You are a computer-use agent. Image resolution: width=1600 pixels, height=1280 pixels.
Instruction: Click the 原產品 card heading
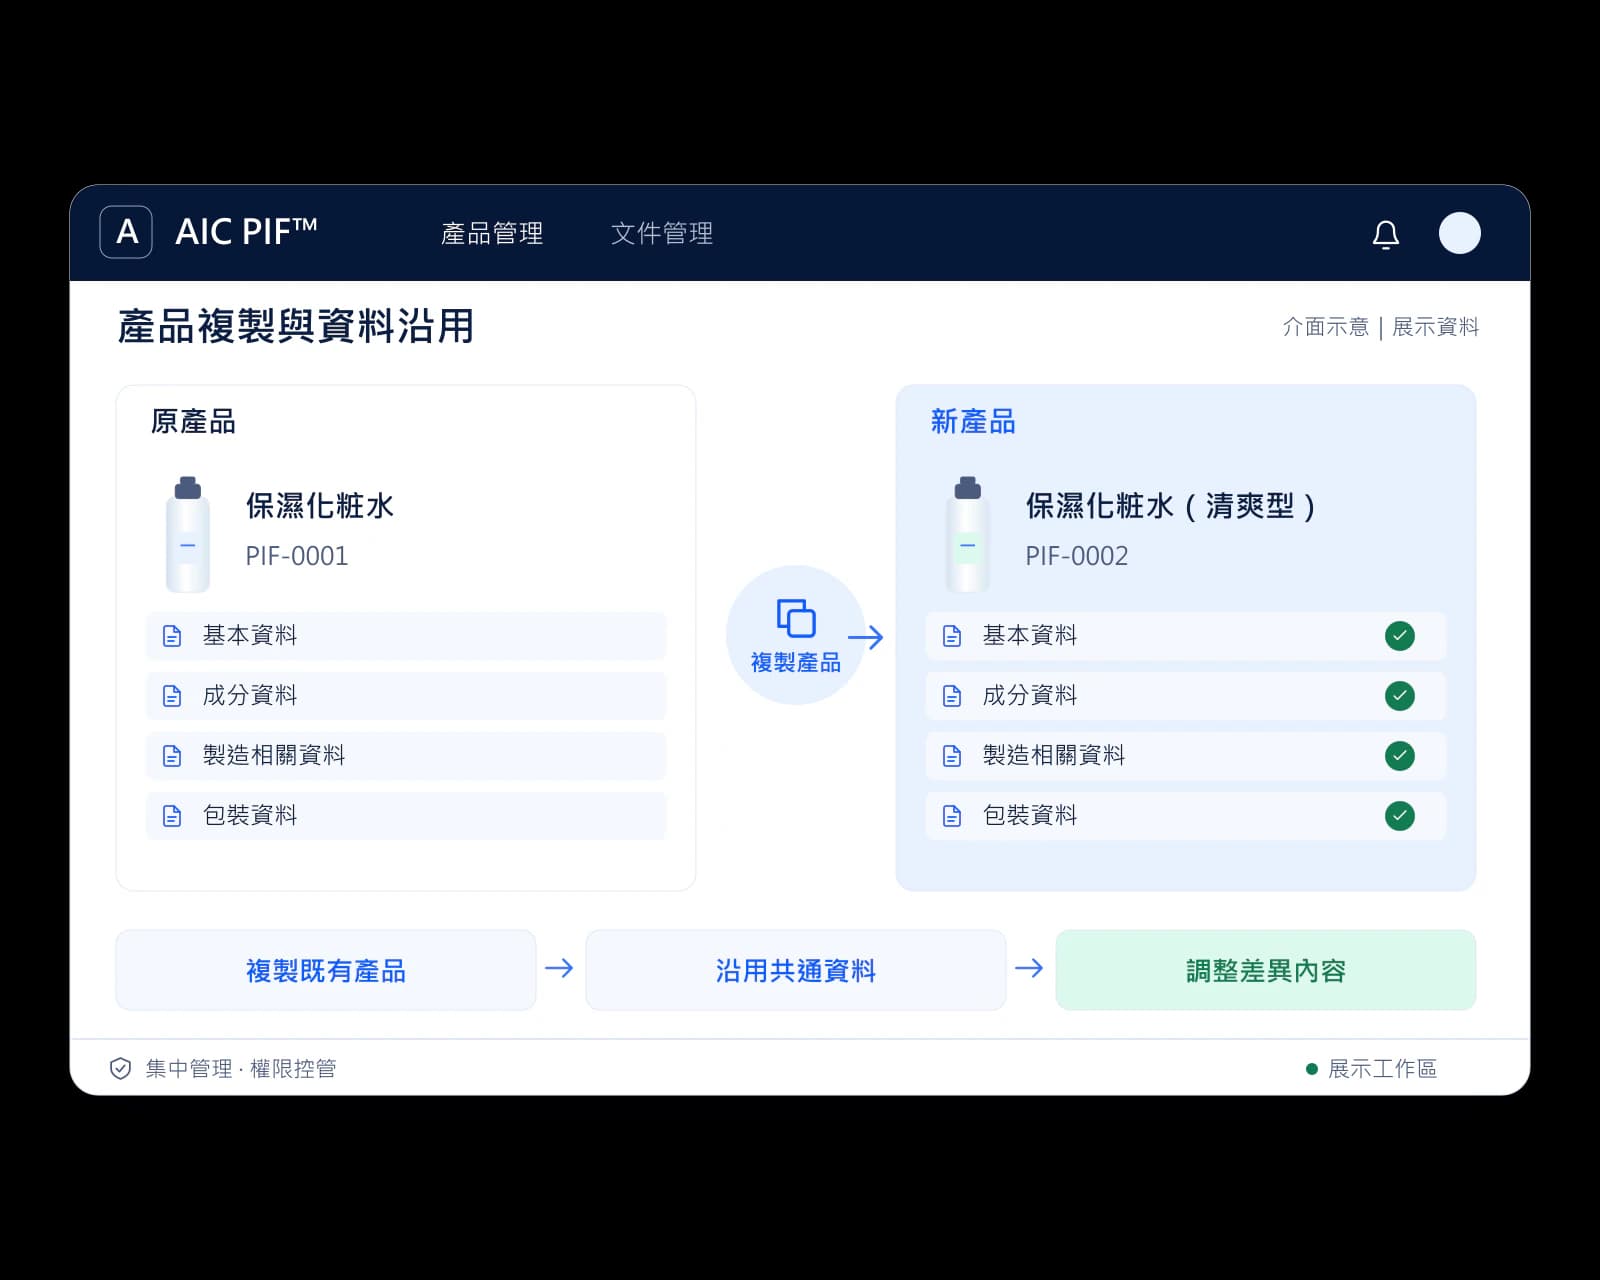click(193, 422)
